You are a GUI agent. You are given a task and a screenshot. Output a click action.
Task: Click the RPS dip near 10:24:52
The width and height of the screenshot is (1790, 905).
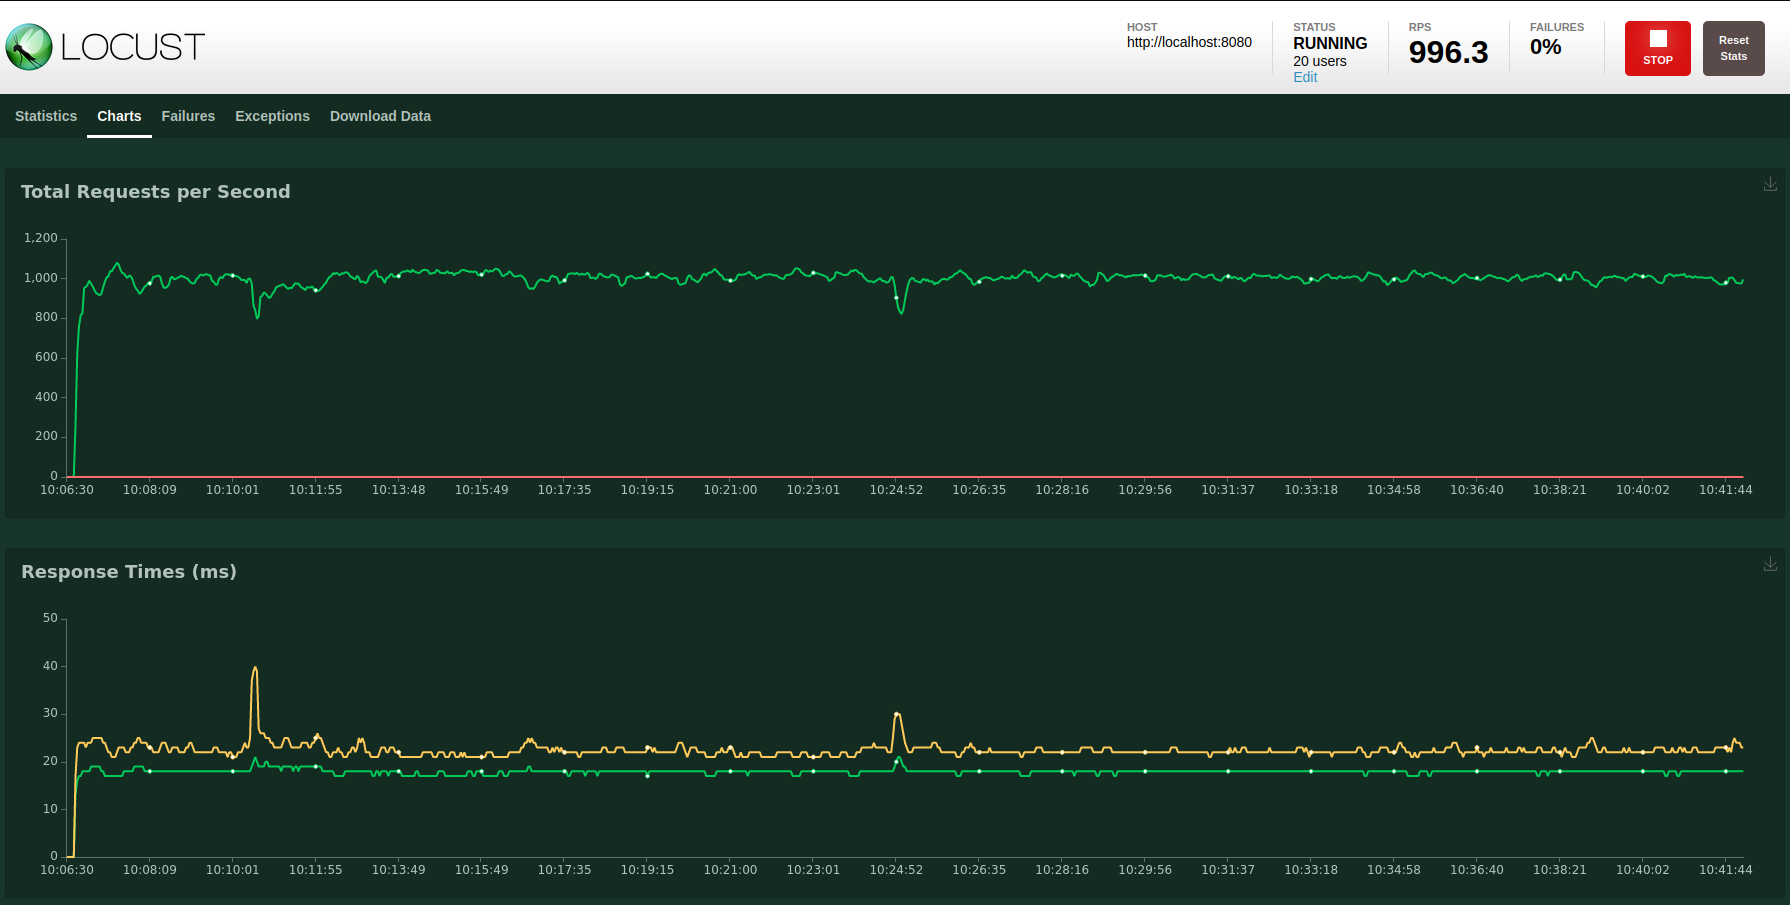tap(901, 312)
